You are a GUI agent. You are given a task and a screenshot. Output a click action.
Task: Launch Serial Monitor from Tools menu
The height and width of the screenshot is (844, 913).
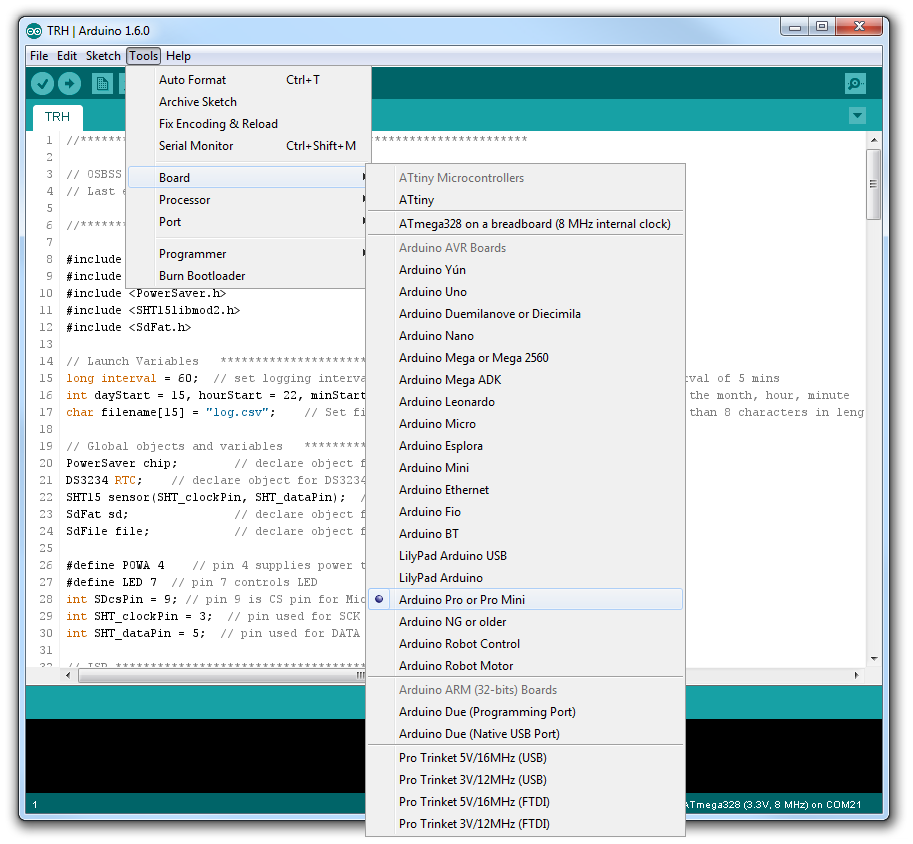(249, 146)
